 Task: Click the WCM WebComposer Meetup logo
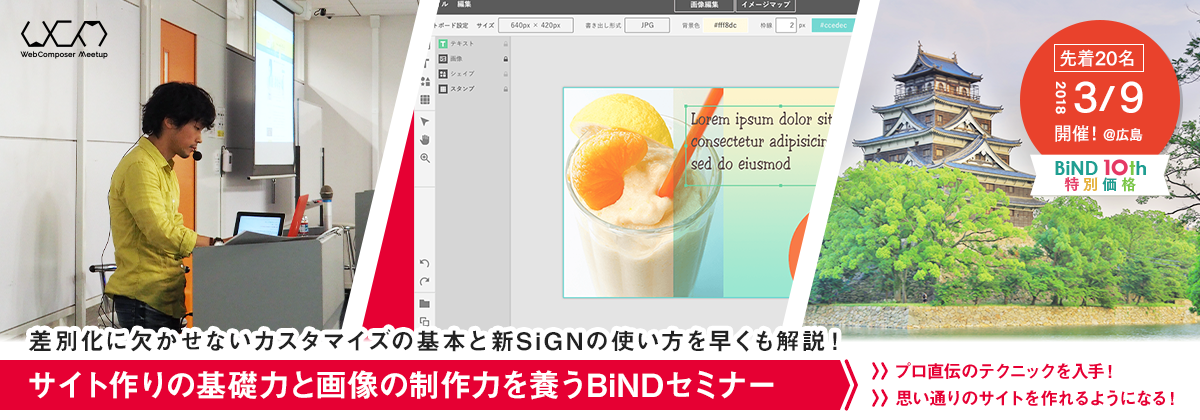[x=64, y=42]
